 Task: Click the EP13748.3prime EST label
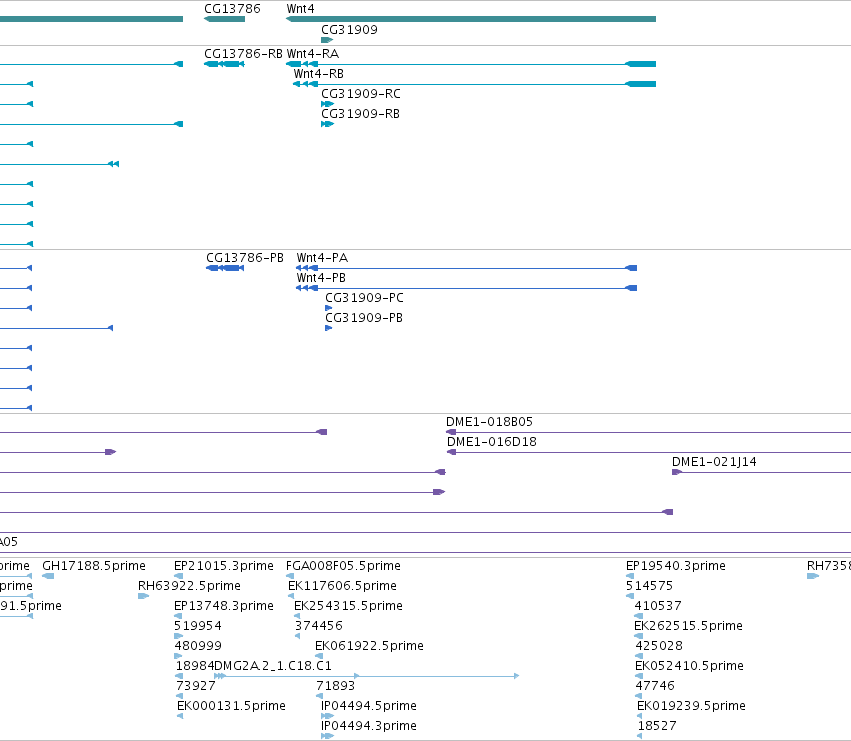[224, 606]
